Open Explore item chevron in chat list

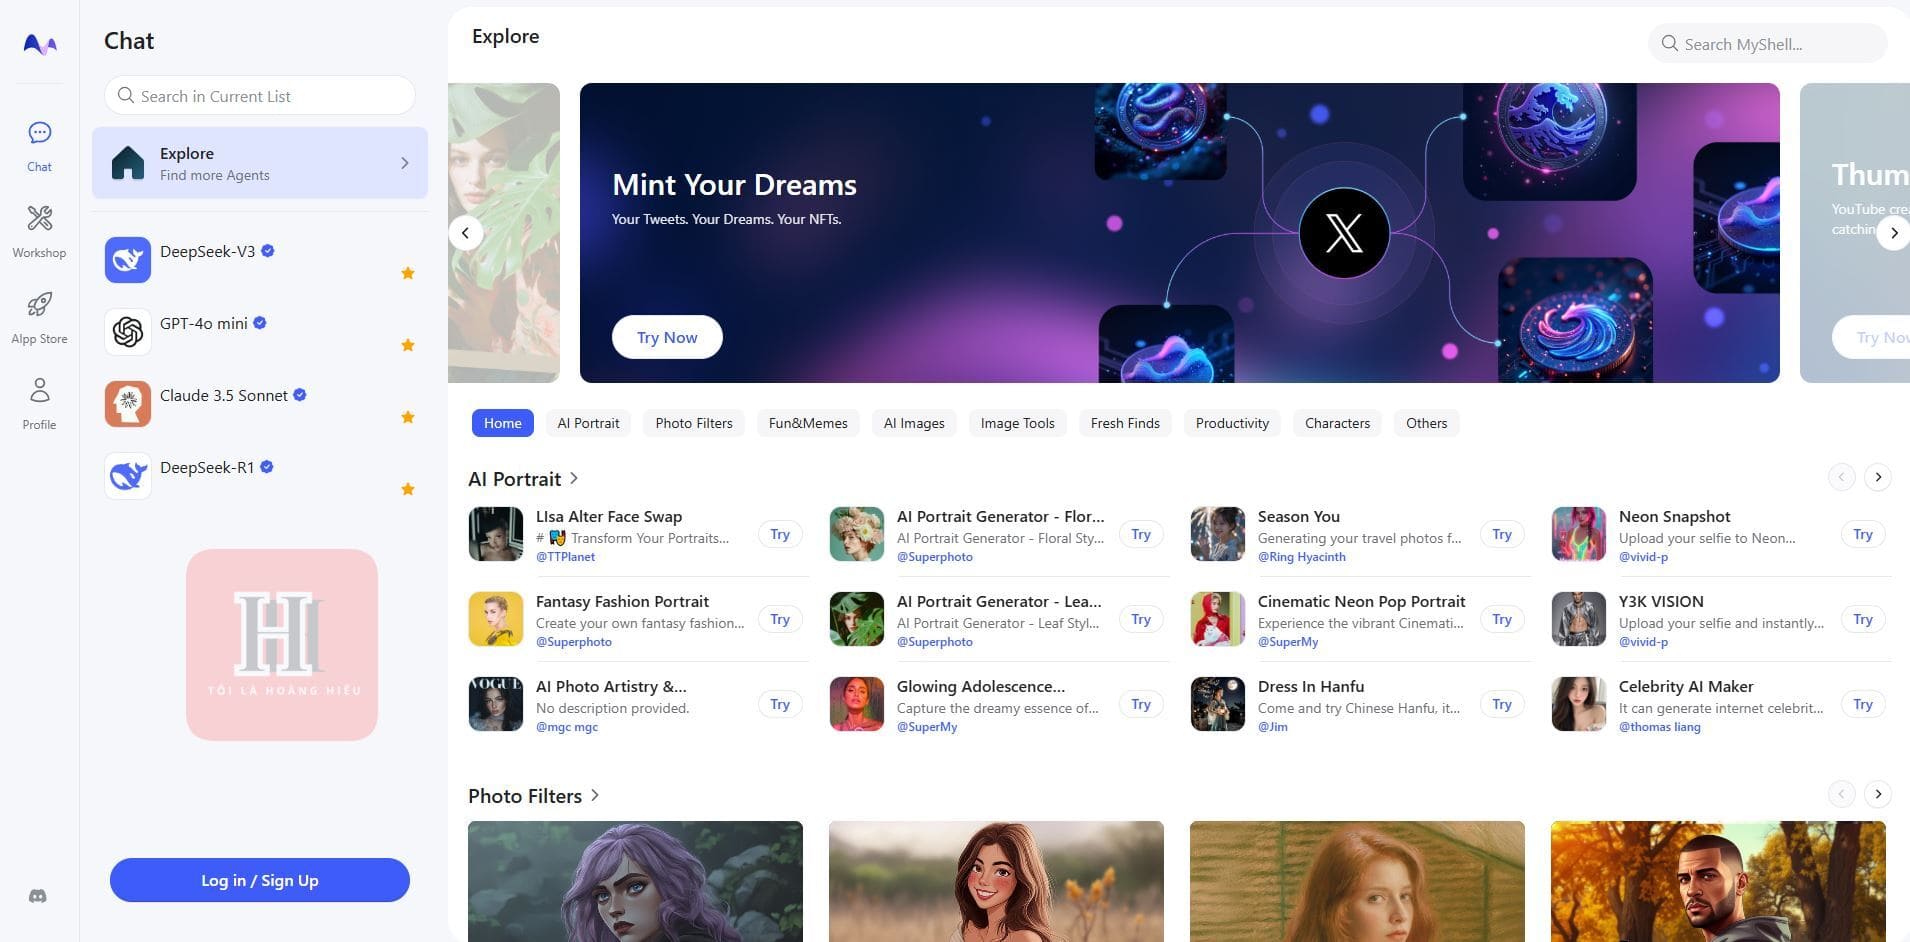(405, 163)
